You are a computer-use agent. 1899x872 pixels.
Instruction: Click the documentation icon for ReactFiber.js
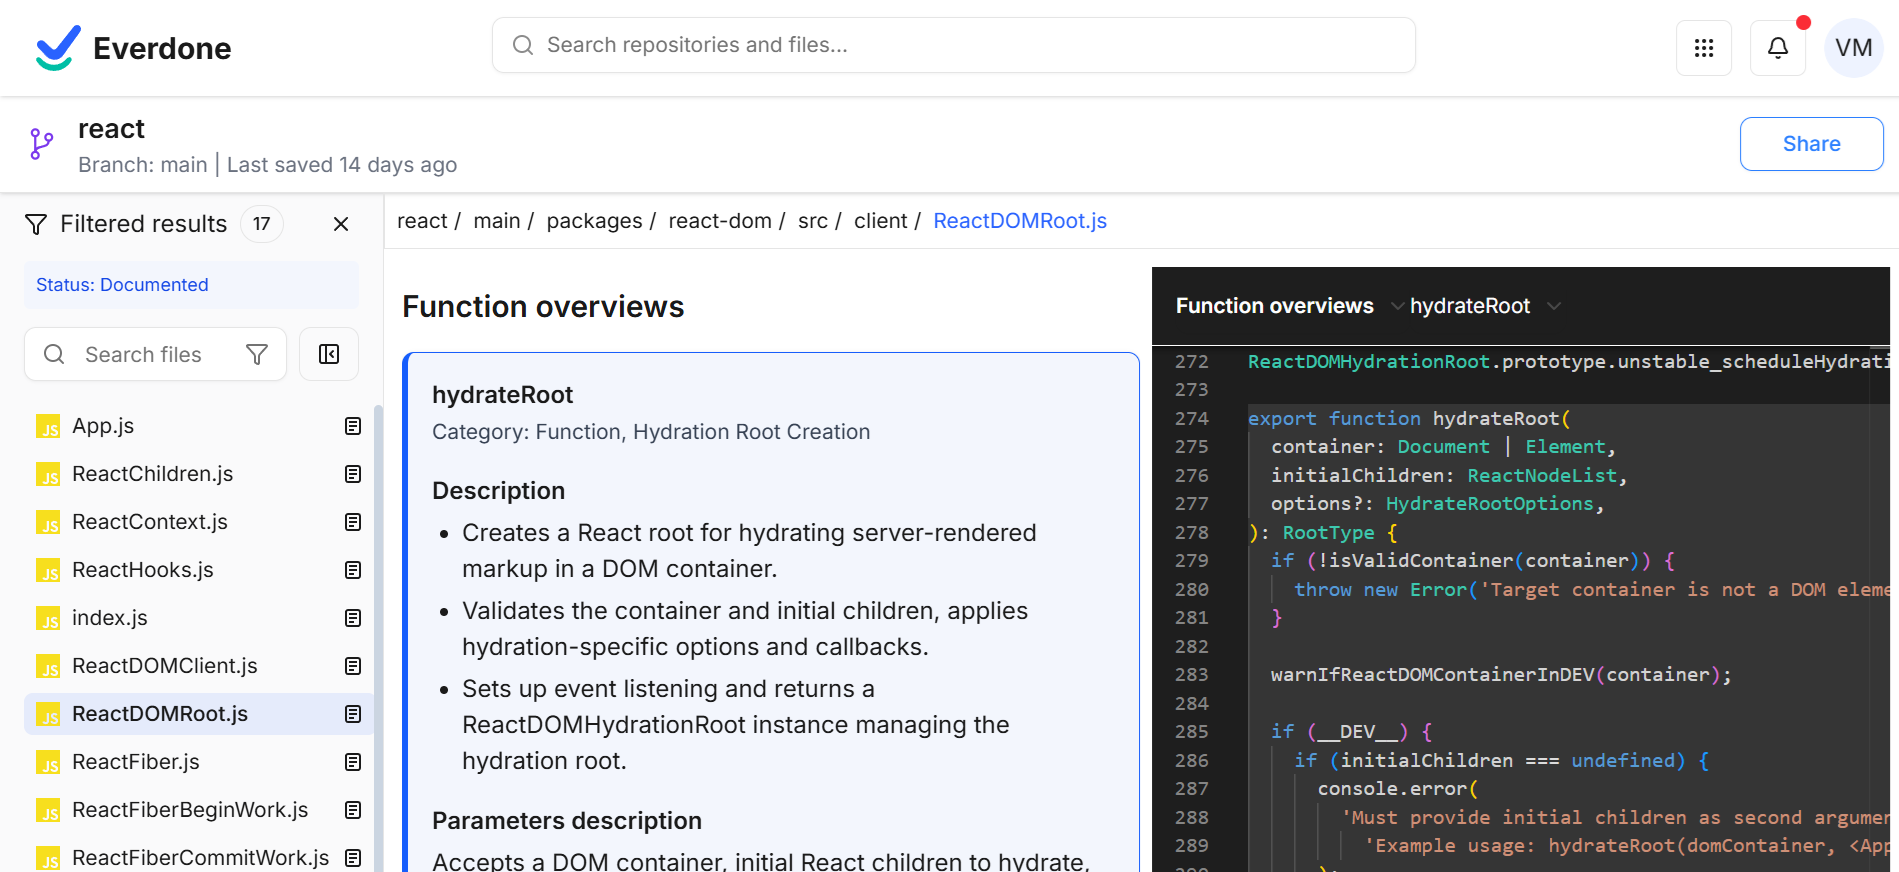click(353, 762)
